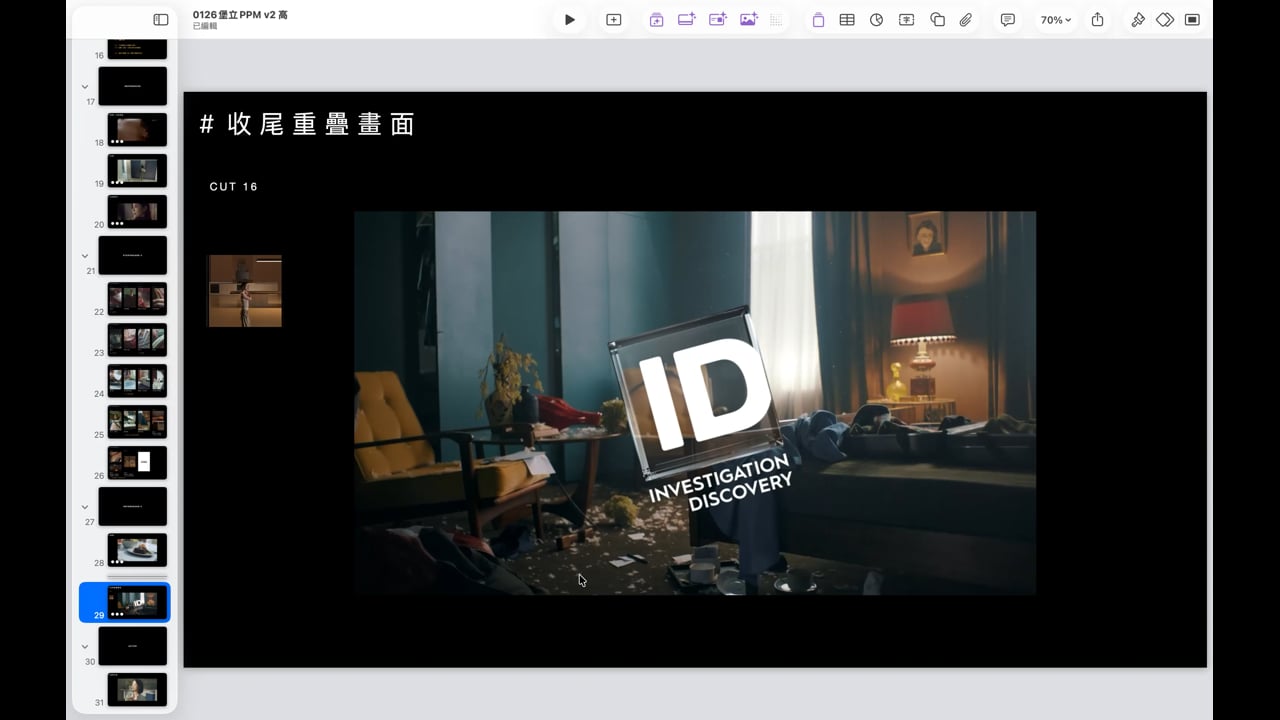
Task: Select slide 22 thumbnail
Action: tap(137, 298)
